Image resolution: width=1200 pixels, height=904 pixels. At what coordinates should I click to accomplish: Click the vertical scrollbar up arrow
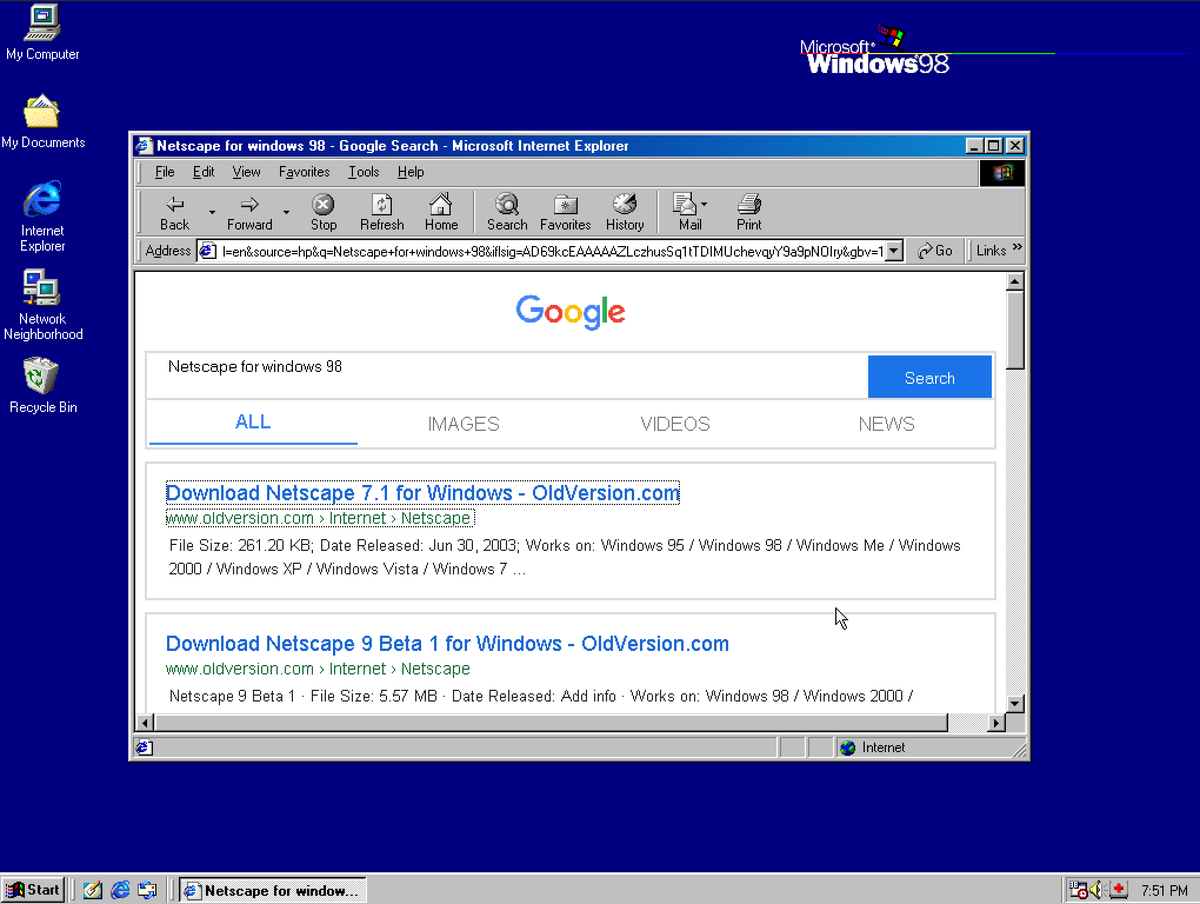[1015, 281]
